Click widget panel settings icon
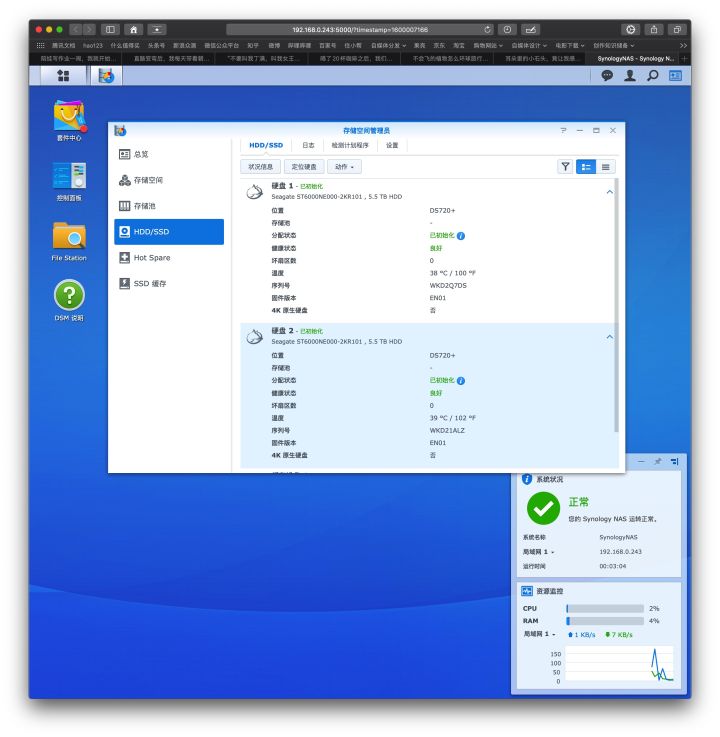The image size is (720, 737). click(x=674, y=462)
